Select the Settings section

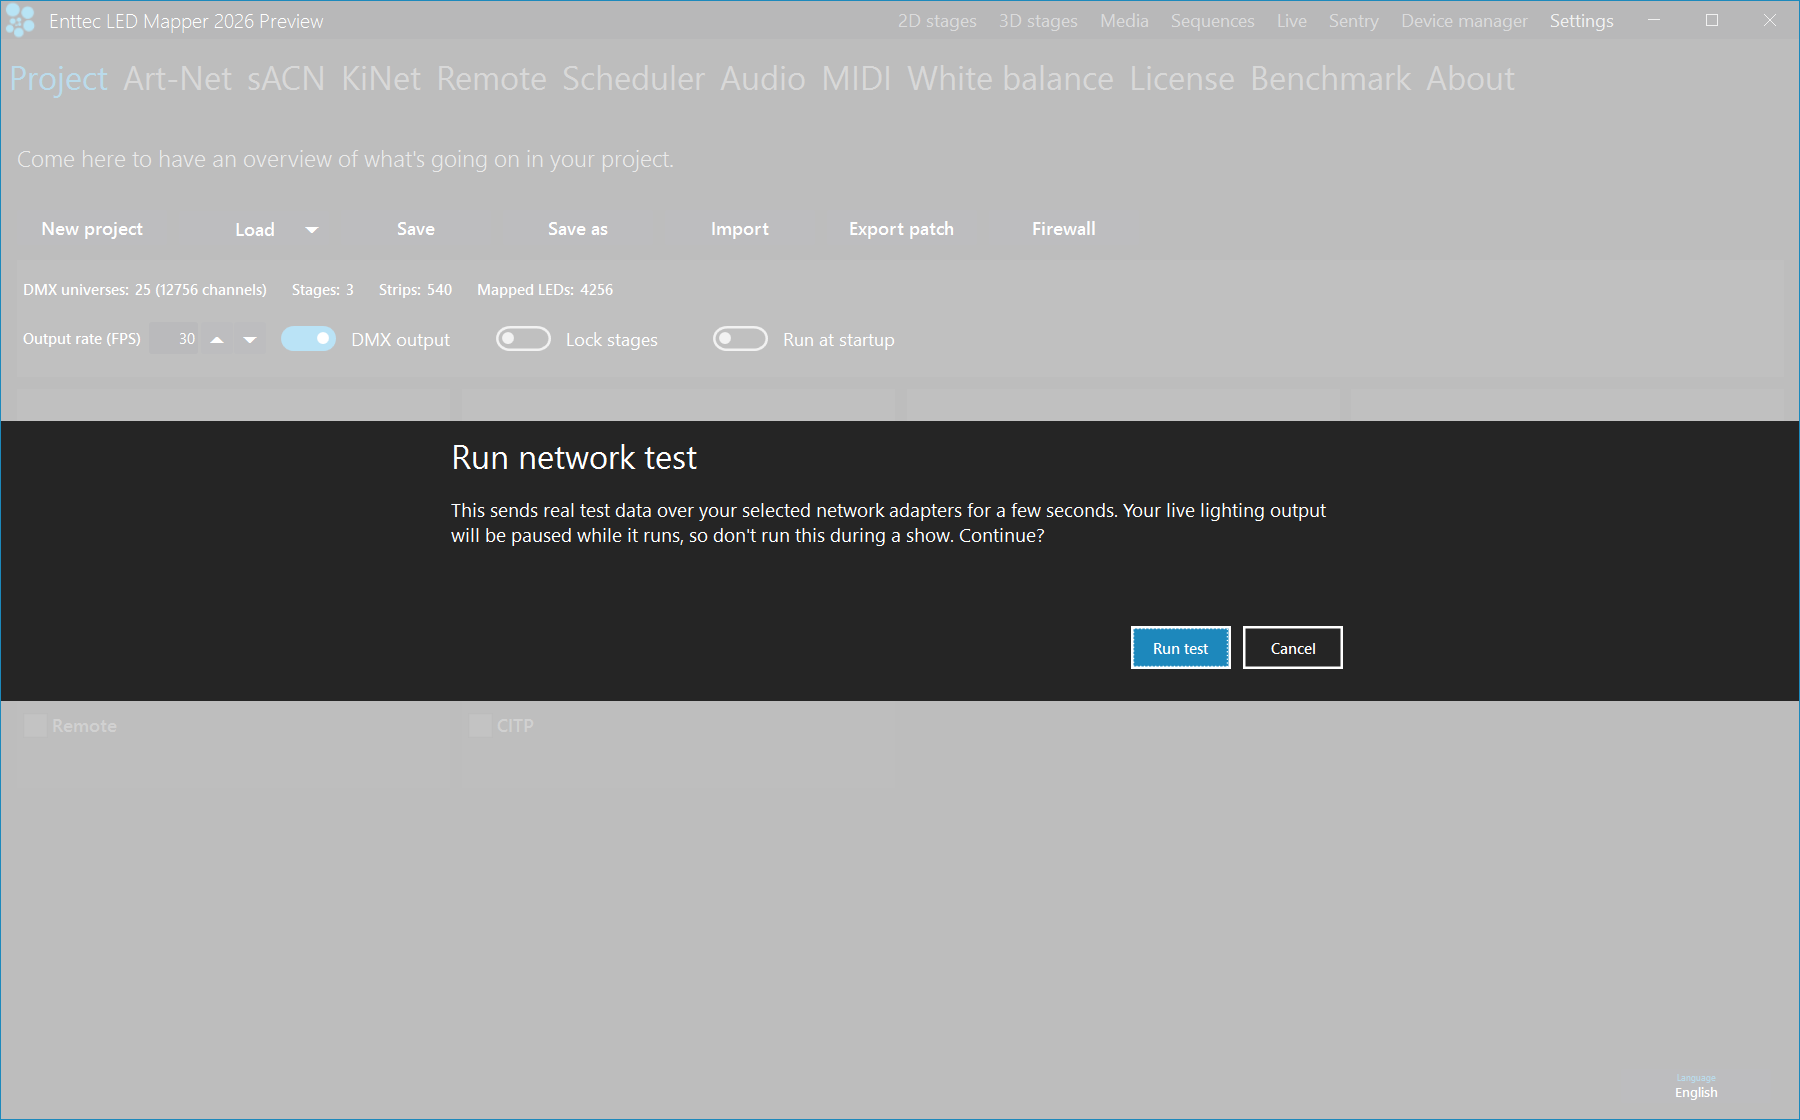point(1581,21)
